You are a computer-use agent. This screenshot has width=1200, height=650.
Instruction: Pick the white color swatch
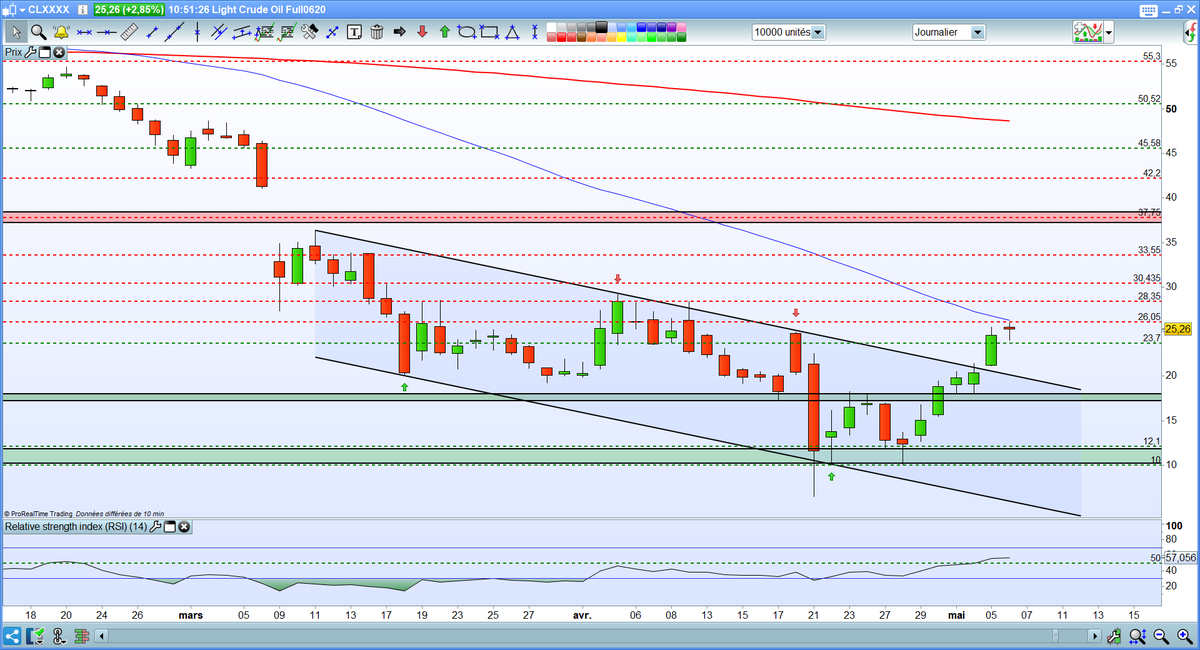pos(550,27)
